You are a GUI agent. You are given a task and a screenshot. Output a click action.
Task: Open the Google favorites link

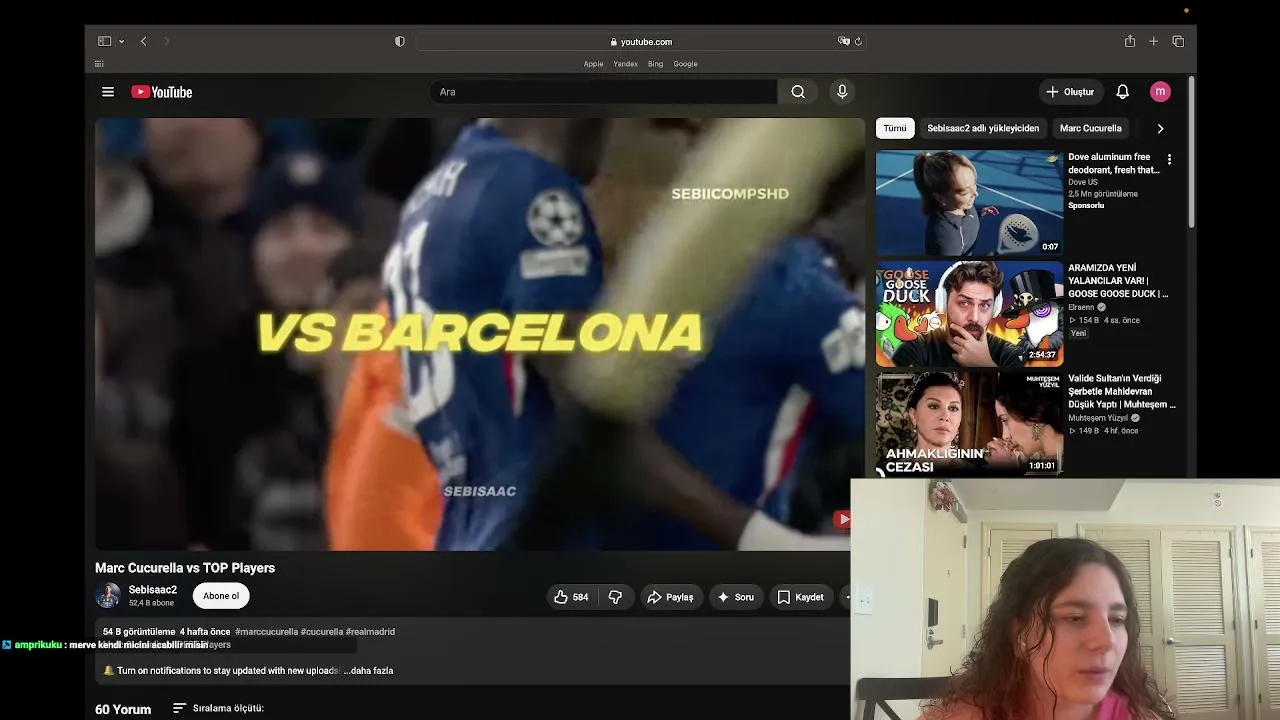686,64
